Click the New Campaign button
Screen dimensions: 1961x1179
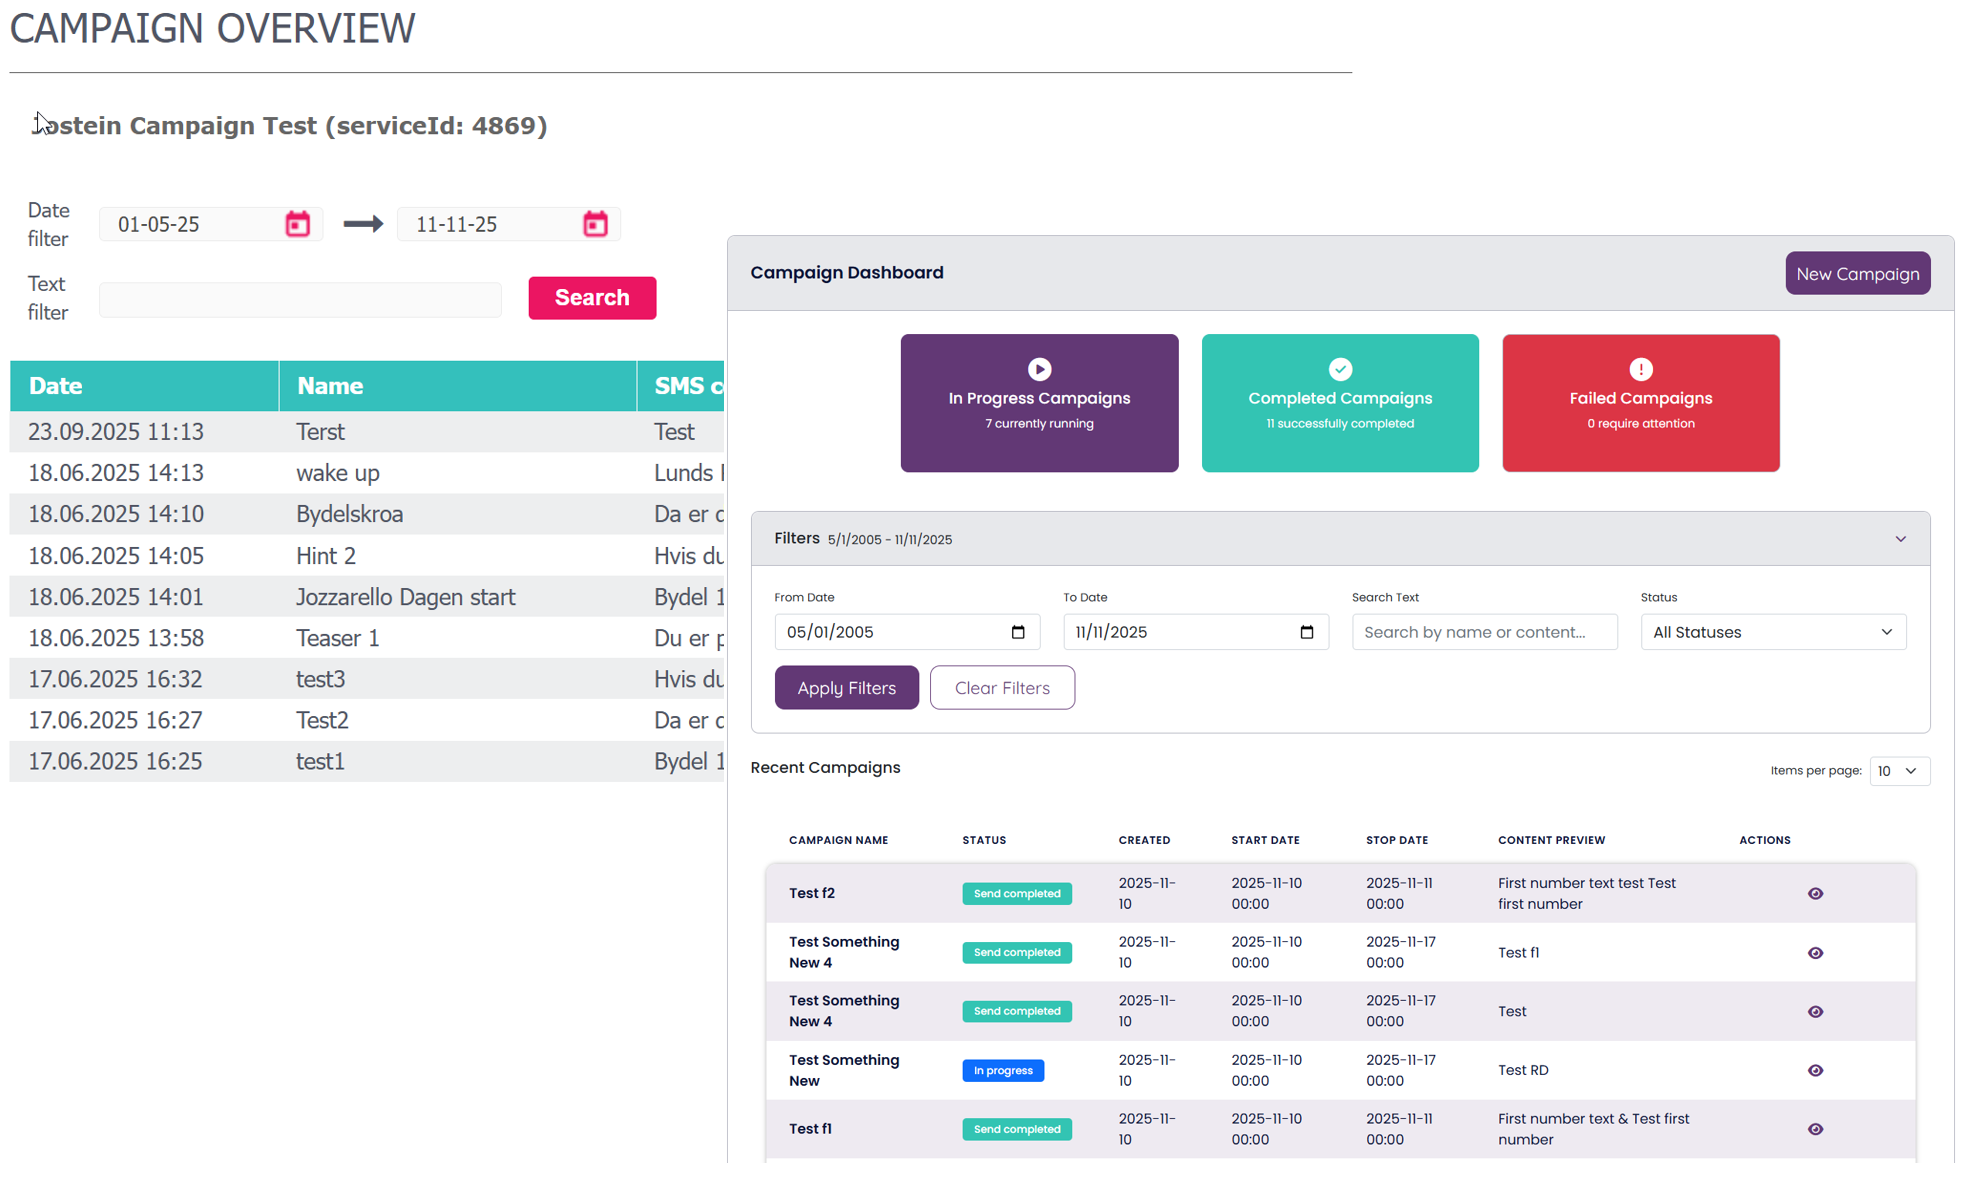[1857, 274]
